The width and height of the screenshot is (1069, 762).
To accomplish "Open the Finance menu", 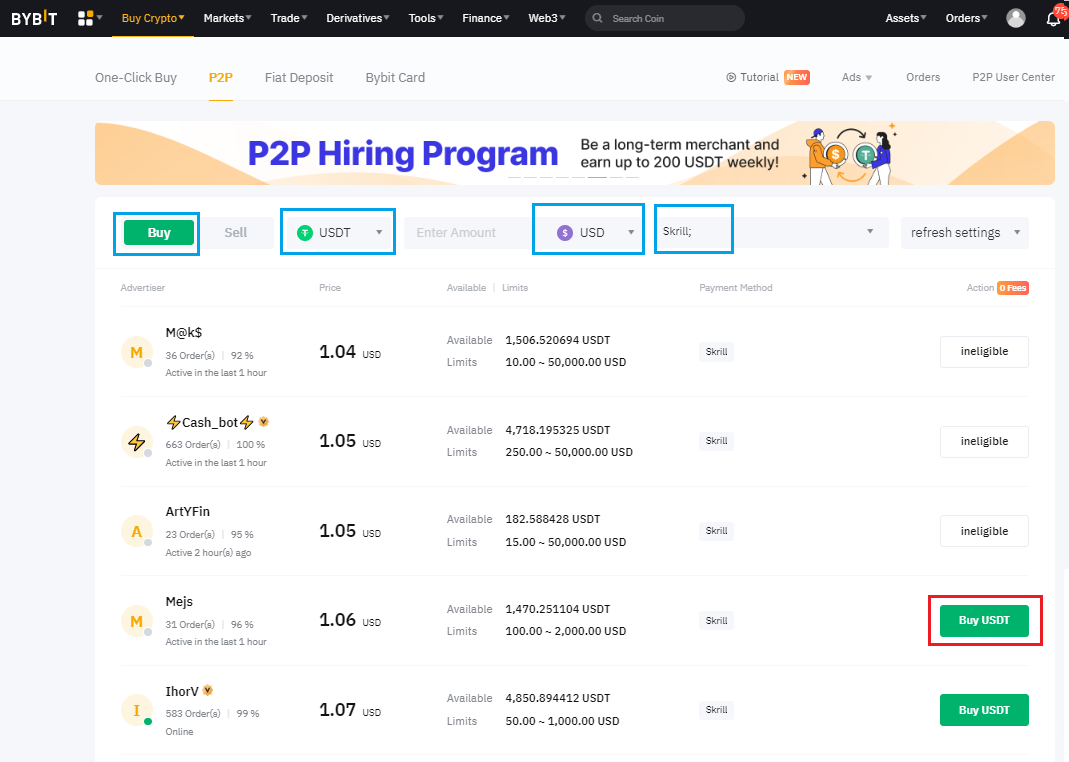I will pos(485,18).
